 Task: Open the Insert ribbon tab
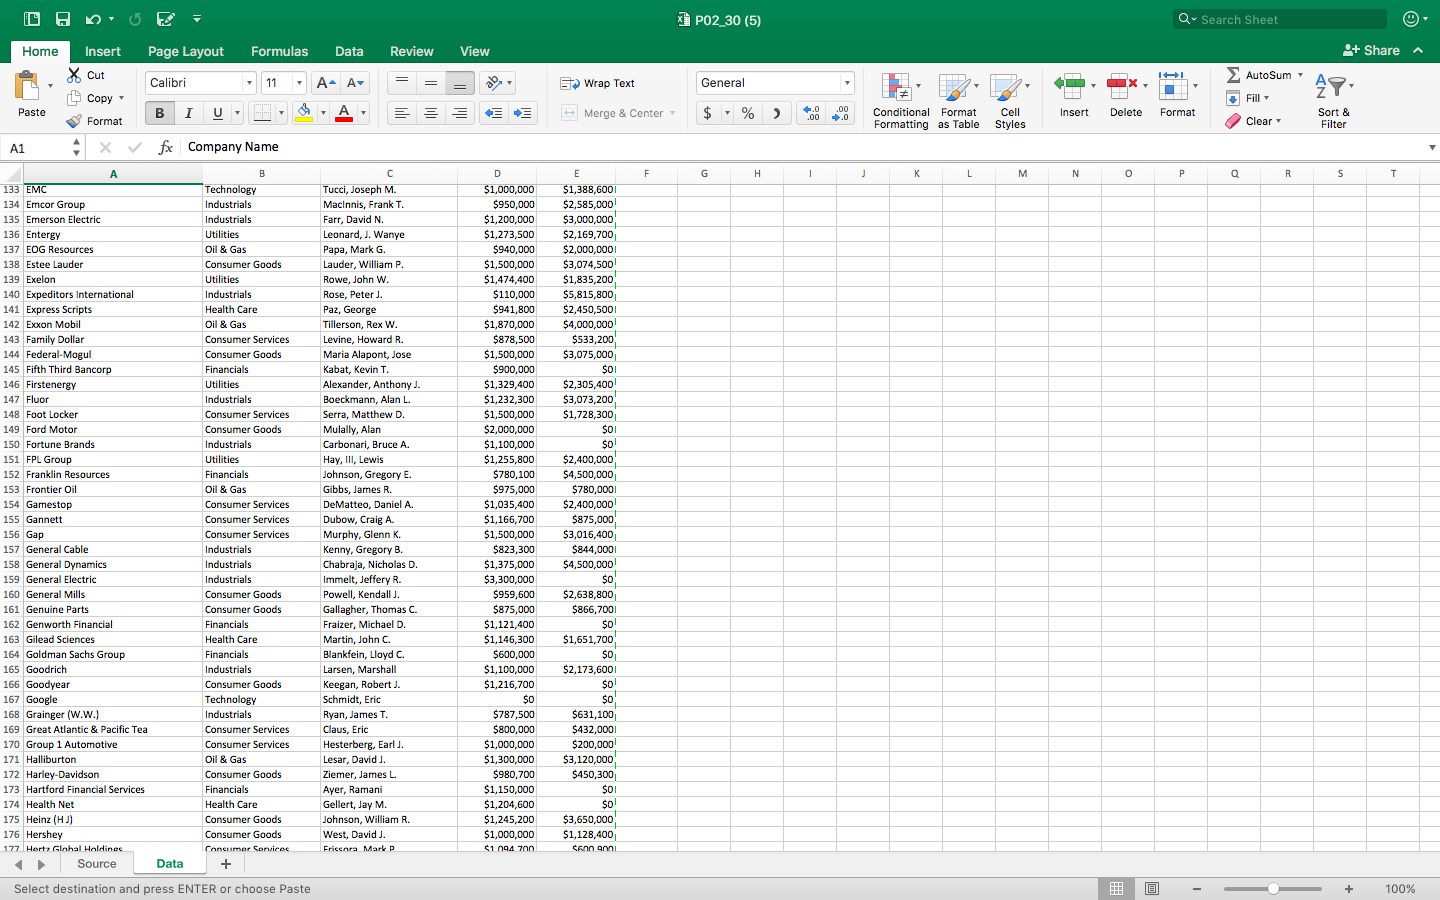(103, 51)
